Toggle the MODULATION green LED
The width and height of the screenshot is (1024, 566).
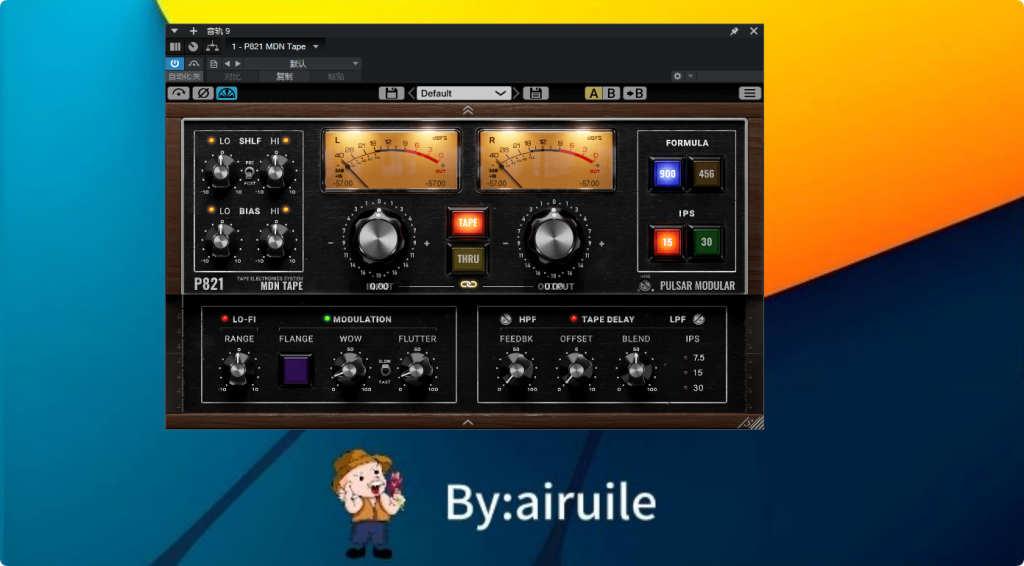click(327, 319)
